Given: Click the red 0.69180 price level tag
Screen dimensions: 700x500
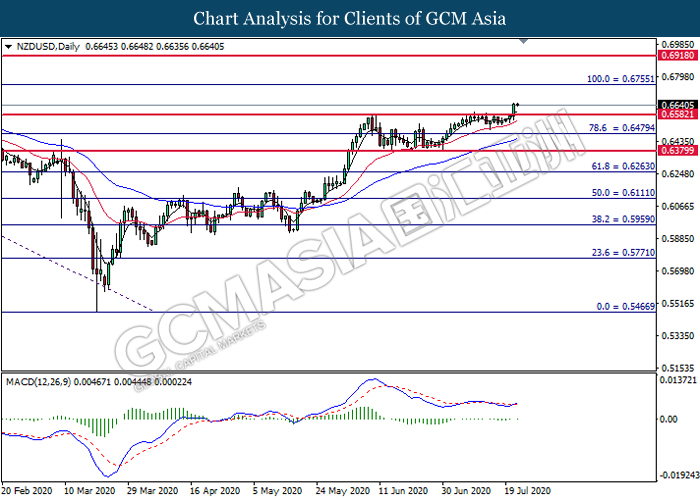Looking at the screenshot, I should click(x=677, y=57).
